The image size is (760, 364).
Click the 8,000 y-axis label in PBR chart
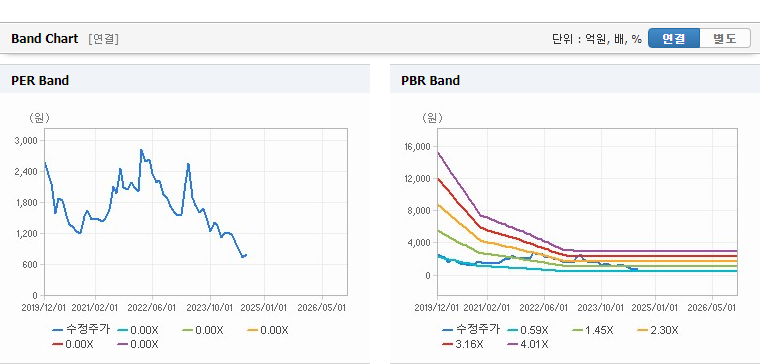point(418,211)
